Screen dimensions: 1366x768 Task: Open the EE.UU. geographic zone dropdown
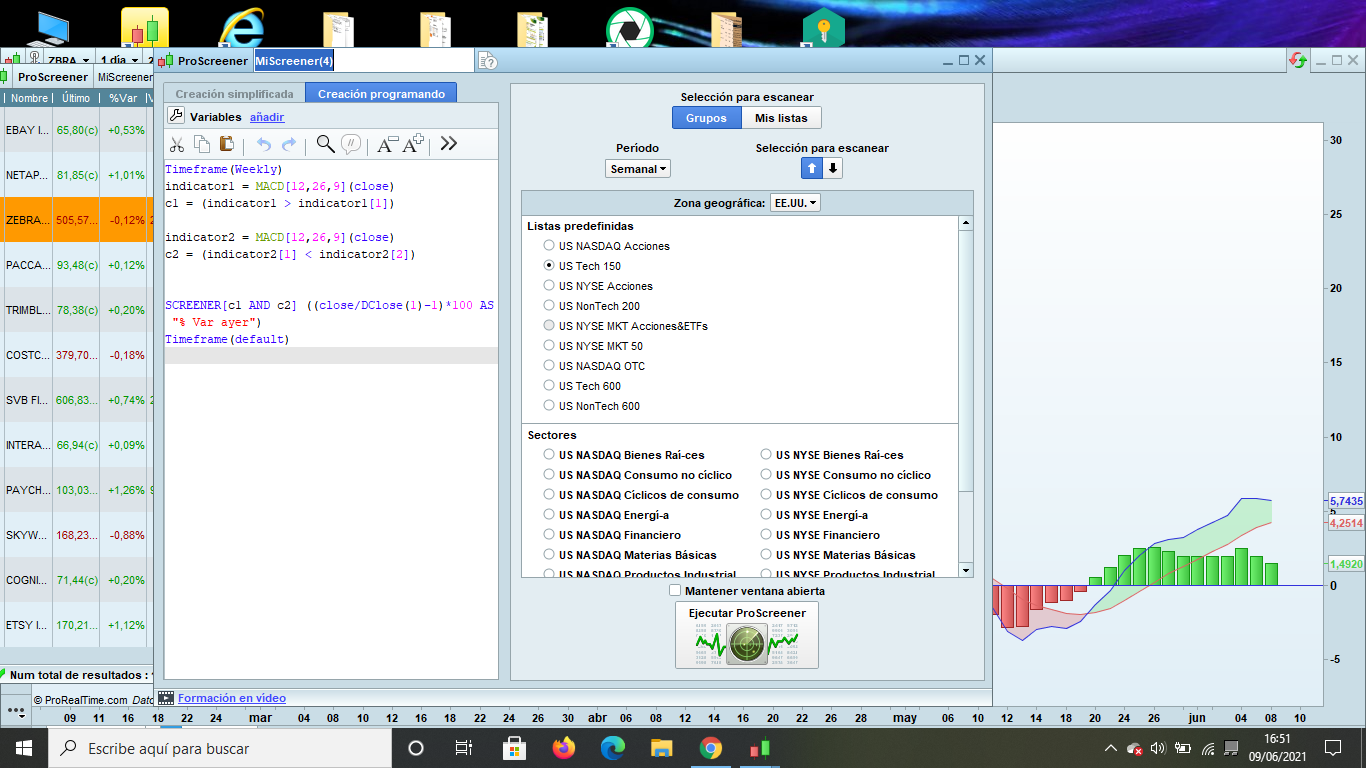pos(795,203)
